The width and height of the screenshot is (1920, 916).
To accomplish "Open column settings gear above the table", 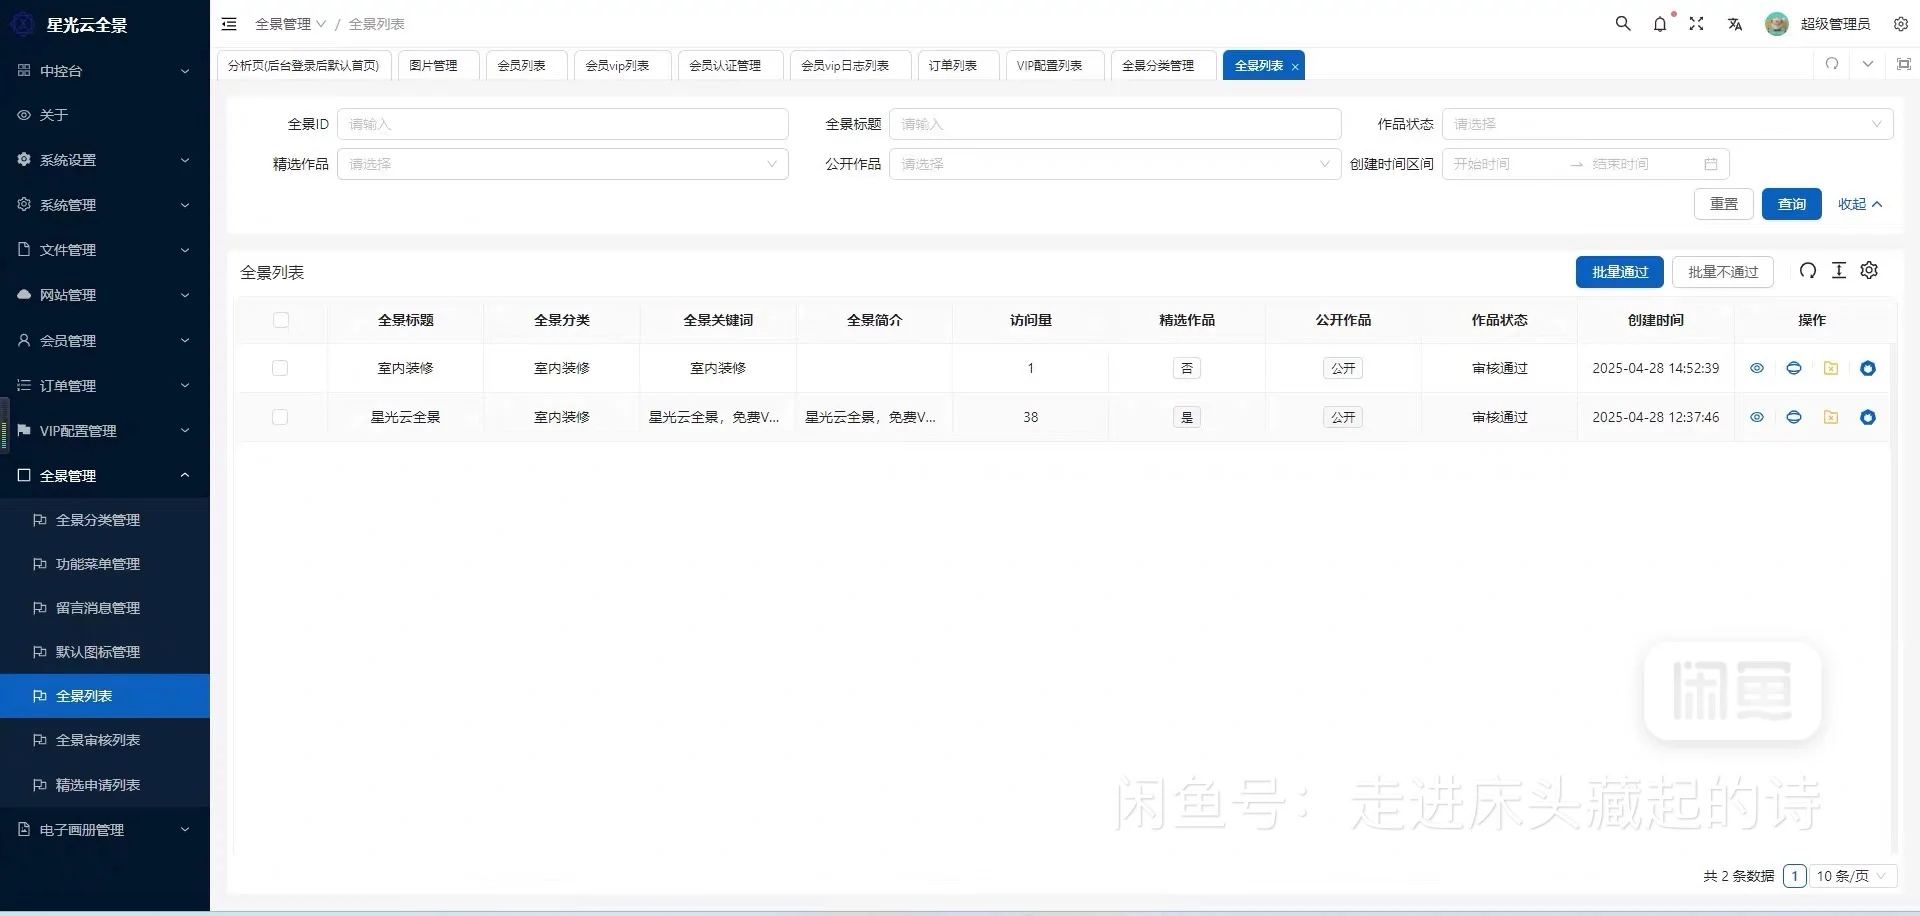I will (x=1869, y=270).
